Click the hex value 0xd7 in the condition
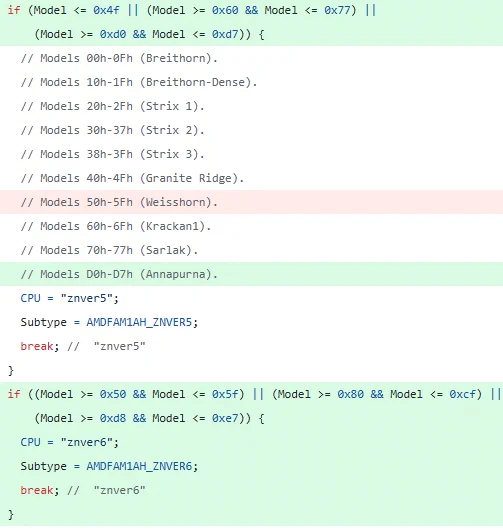Image resolution: width=503 pixels, height=530 pixels. [x=225, y=34]
